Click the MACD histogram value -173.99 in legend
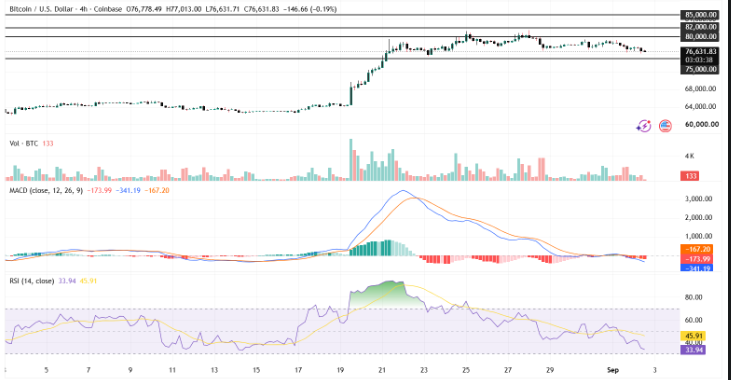Image resolution: width=731 pixels, height=380 pixels. click(99, 190)
